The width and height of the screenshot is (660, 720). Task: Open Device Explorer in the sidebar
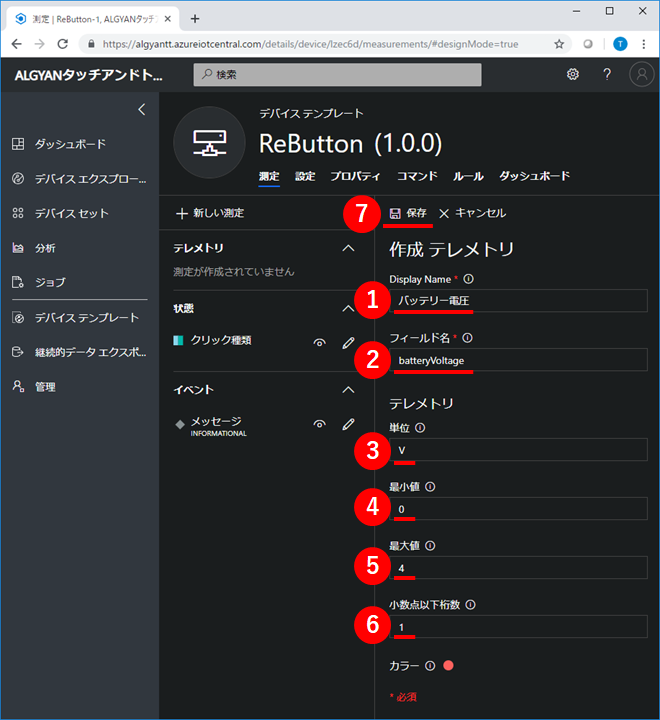click(x=79, y=179)
